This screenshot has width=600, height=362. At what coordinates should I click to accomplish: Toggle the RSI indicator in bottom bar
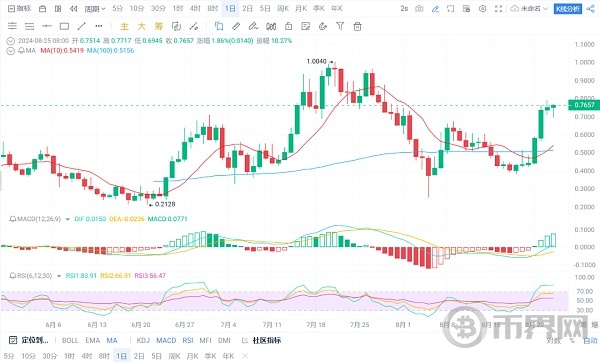pos(188,340)
